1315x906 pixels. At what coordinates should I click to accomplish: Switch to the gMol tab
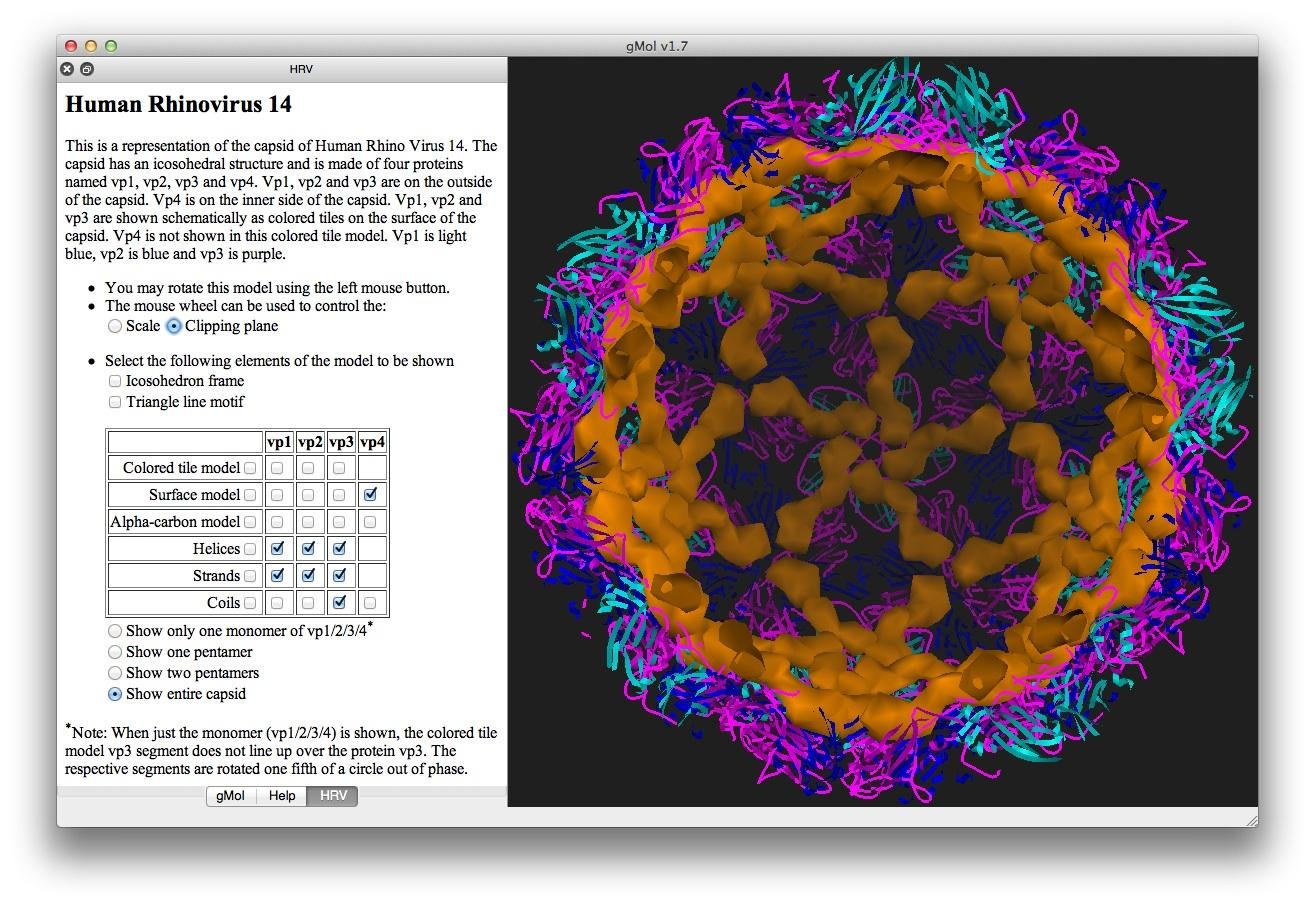point(231,796)
